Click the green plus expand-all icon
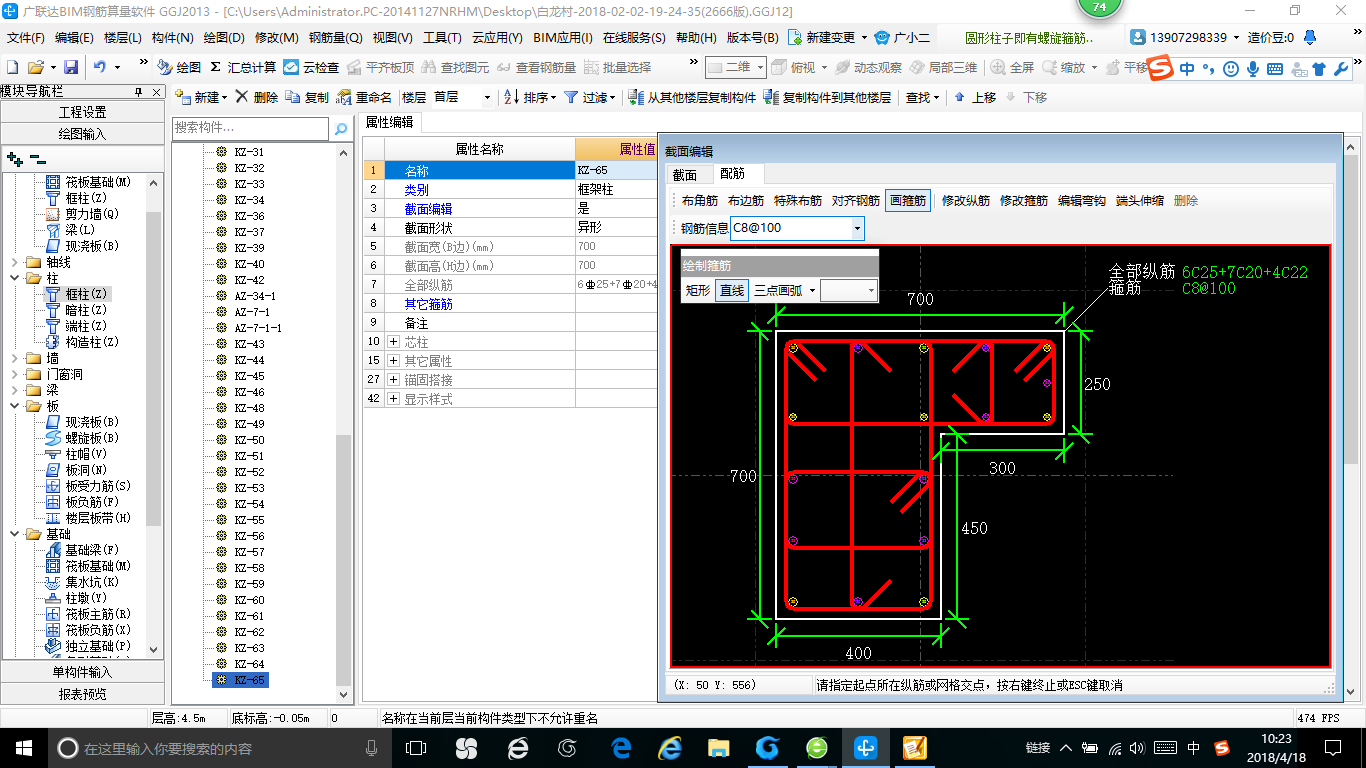The image size is (1366, 768). (14, 159)
